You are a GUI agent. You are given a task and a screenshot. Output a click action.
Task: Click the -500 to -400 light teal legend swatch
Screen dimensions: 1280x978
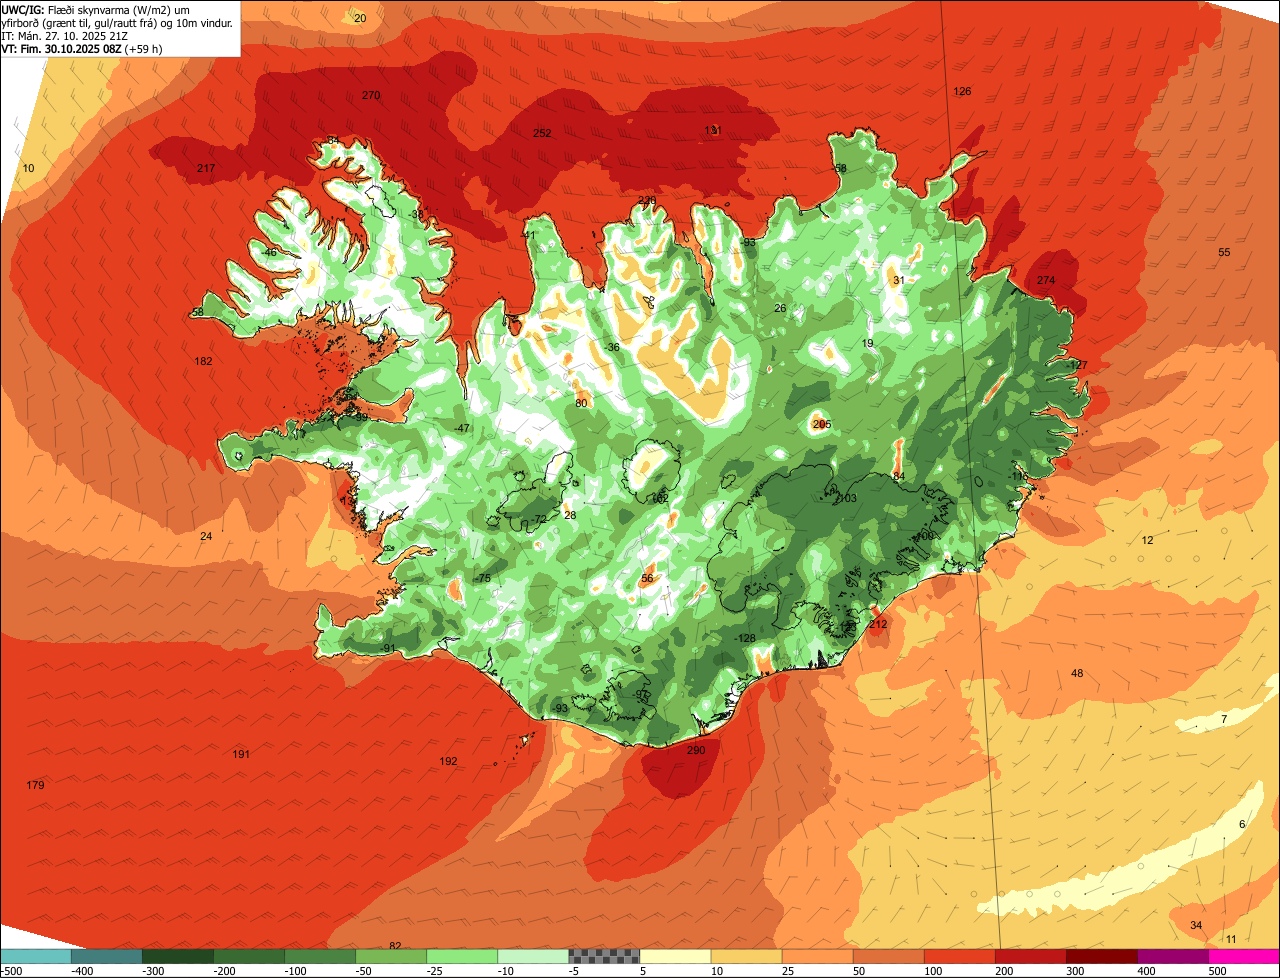[35, 956]
